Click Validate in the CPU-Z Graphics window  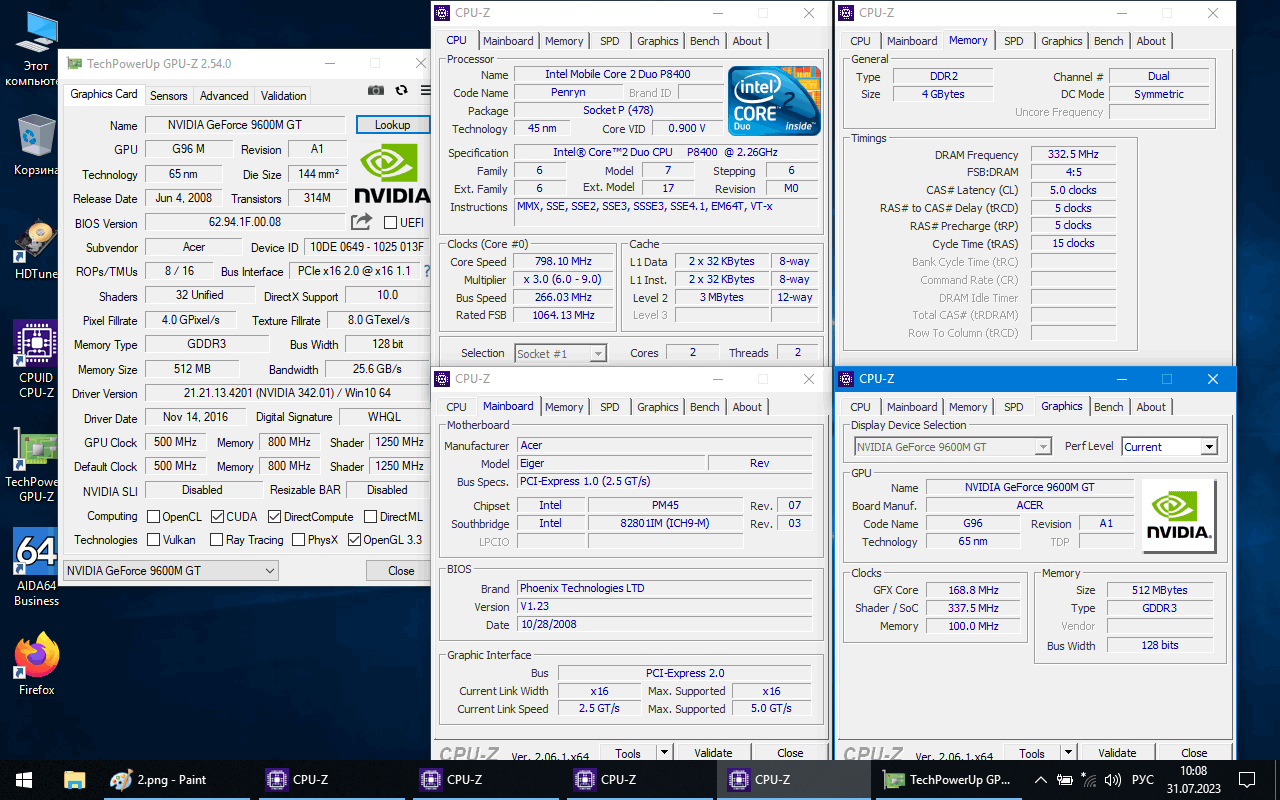[x=1117, y=753]
